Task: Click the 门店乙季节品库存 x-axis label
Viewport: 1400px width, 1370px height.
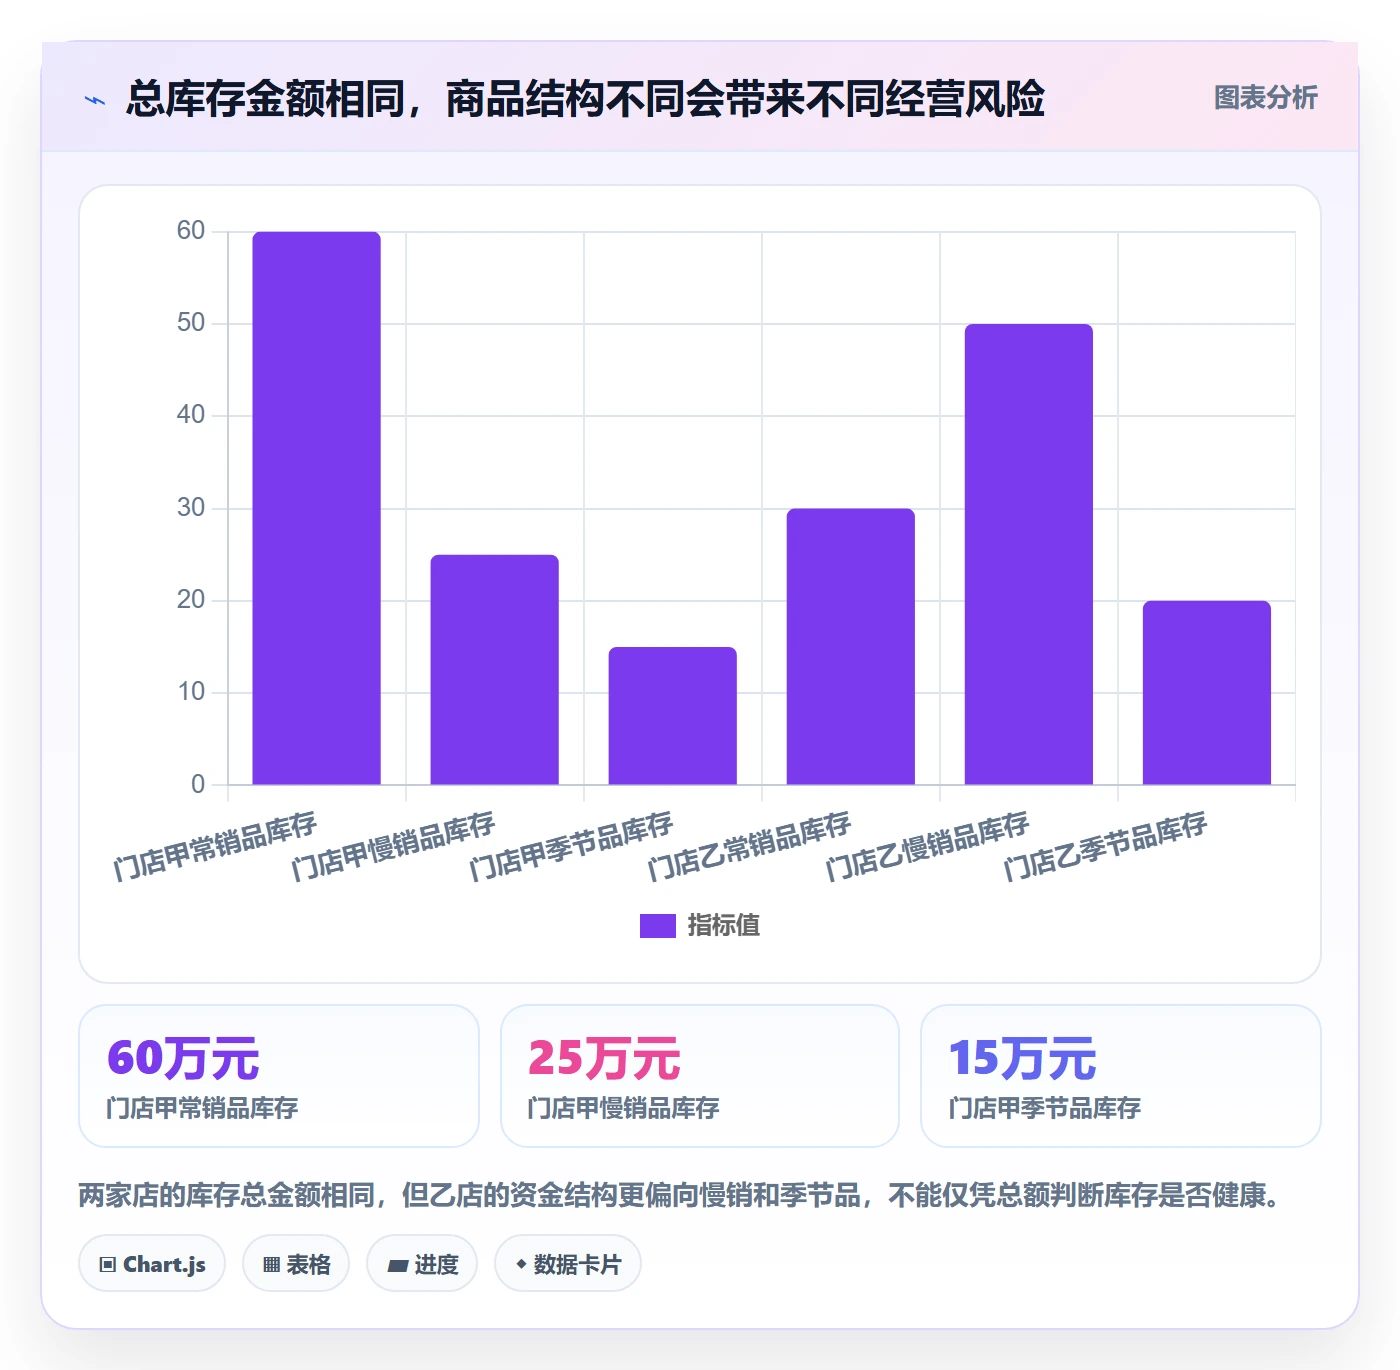Action: (x=1105, y=846)
